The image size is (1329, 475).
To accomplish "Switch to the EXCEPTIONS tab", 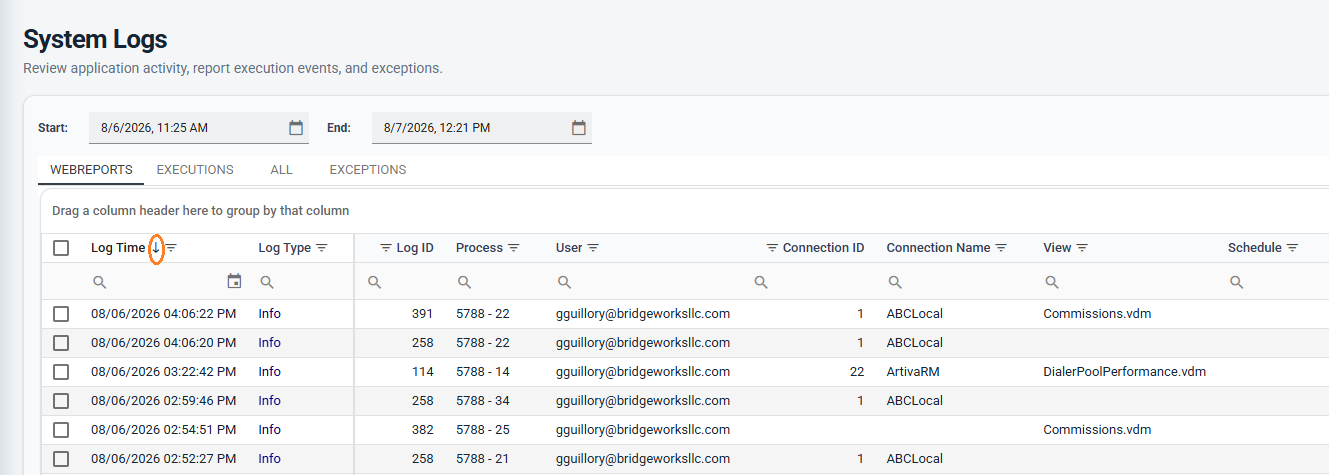I will pyautogui.click(x=368, y=170).
